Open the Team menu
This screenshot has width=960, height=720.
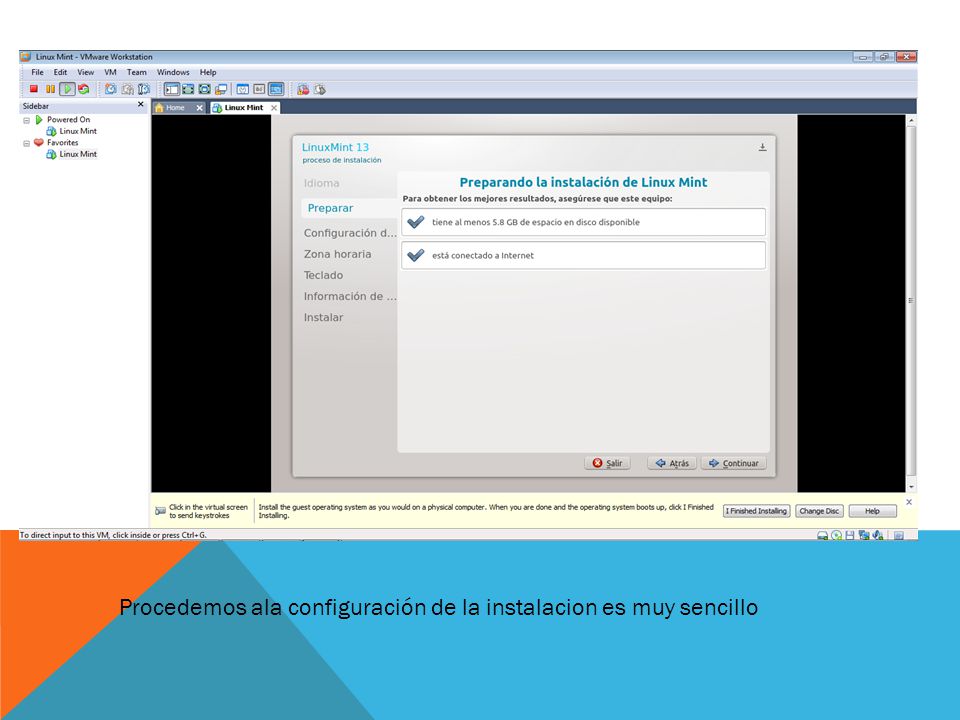pos(137,72)
